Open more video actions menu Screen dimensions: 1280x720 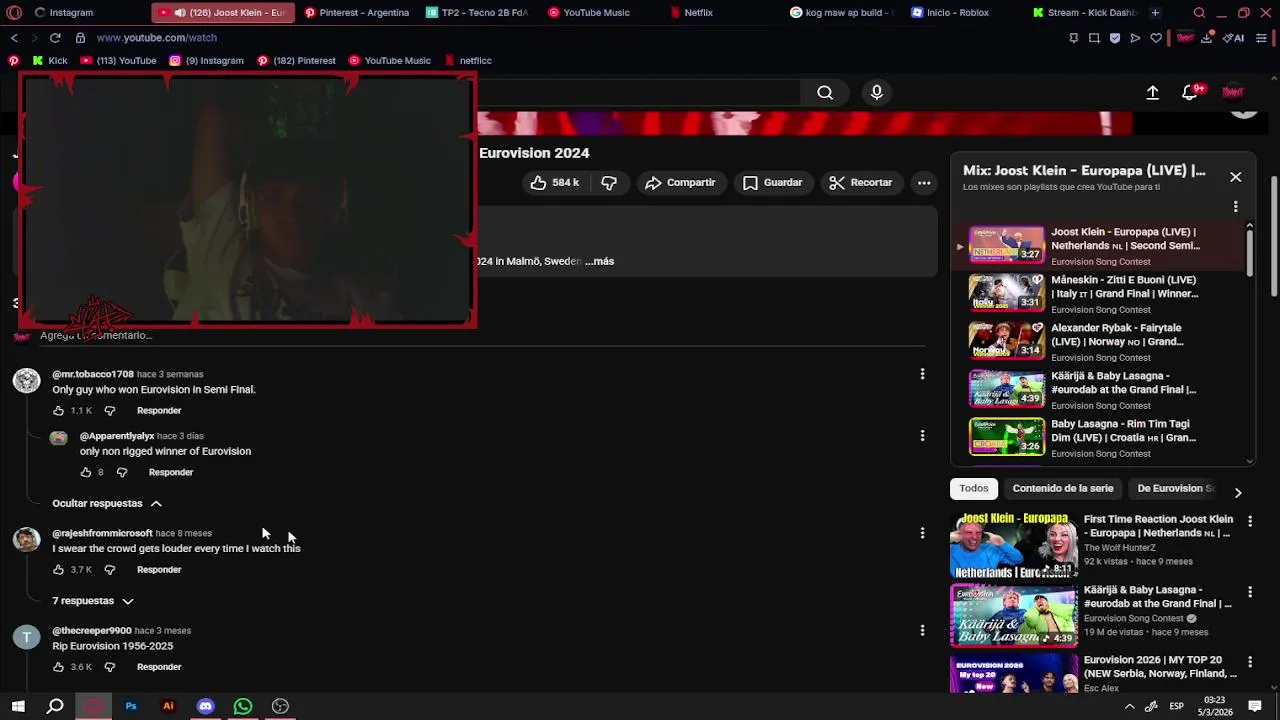tap(924, 183)
